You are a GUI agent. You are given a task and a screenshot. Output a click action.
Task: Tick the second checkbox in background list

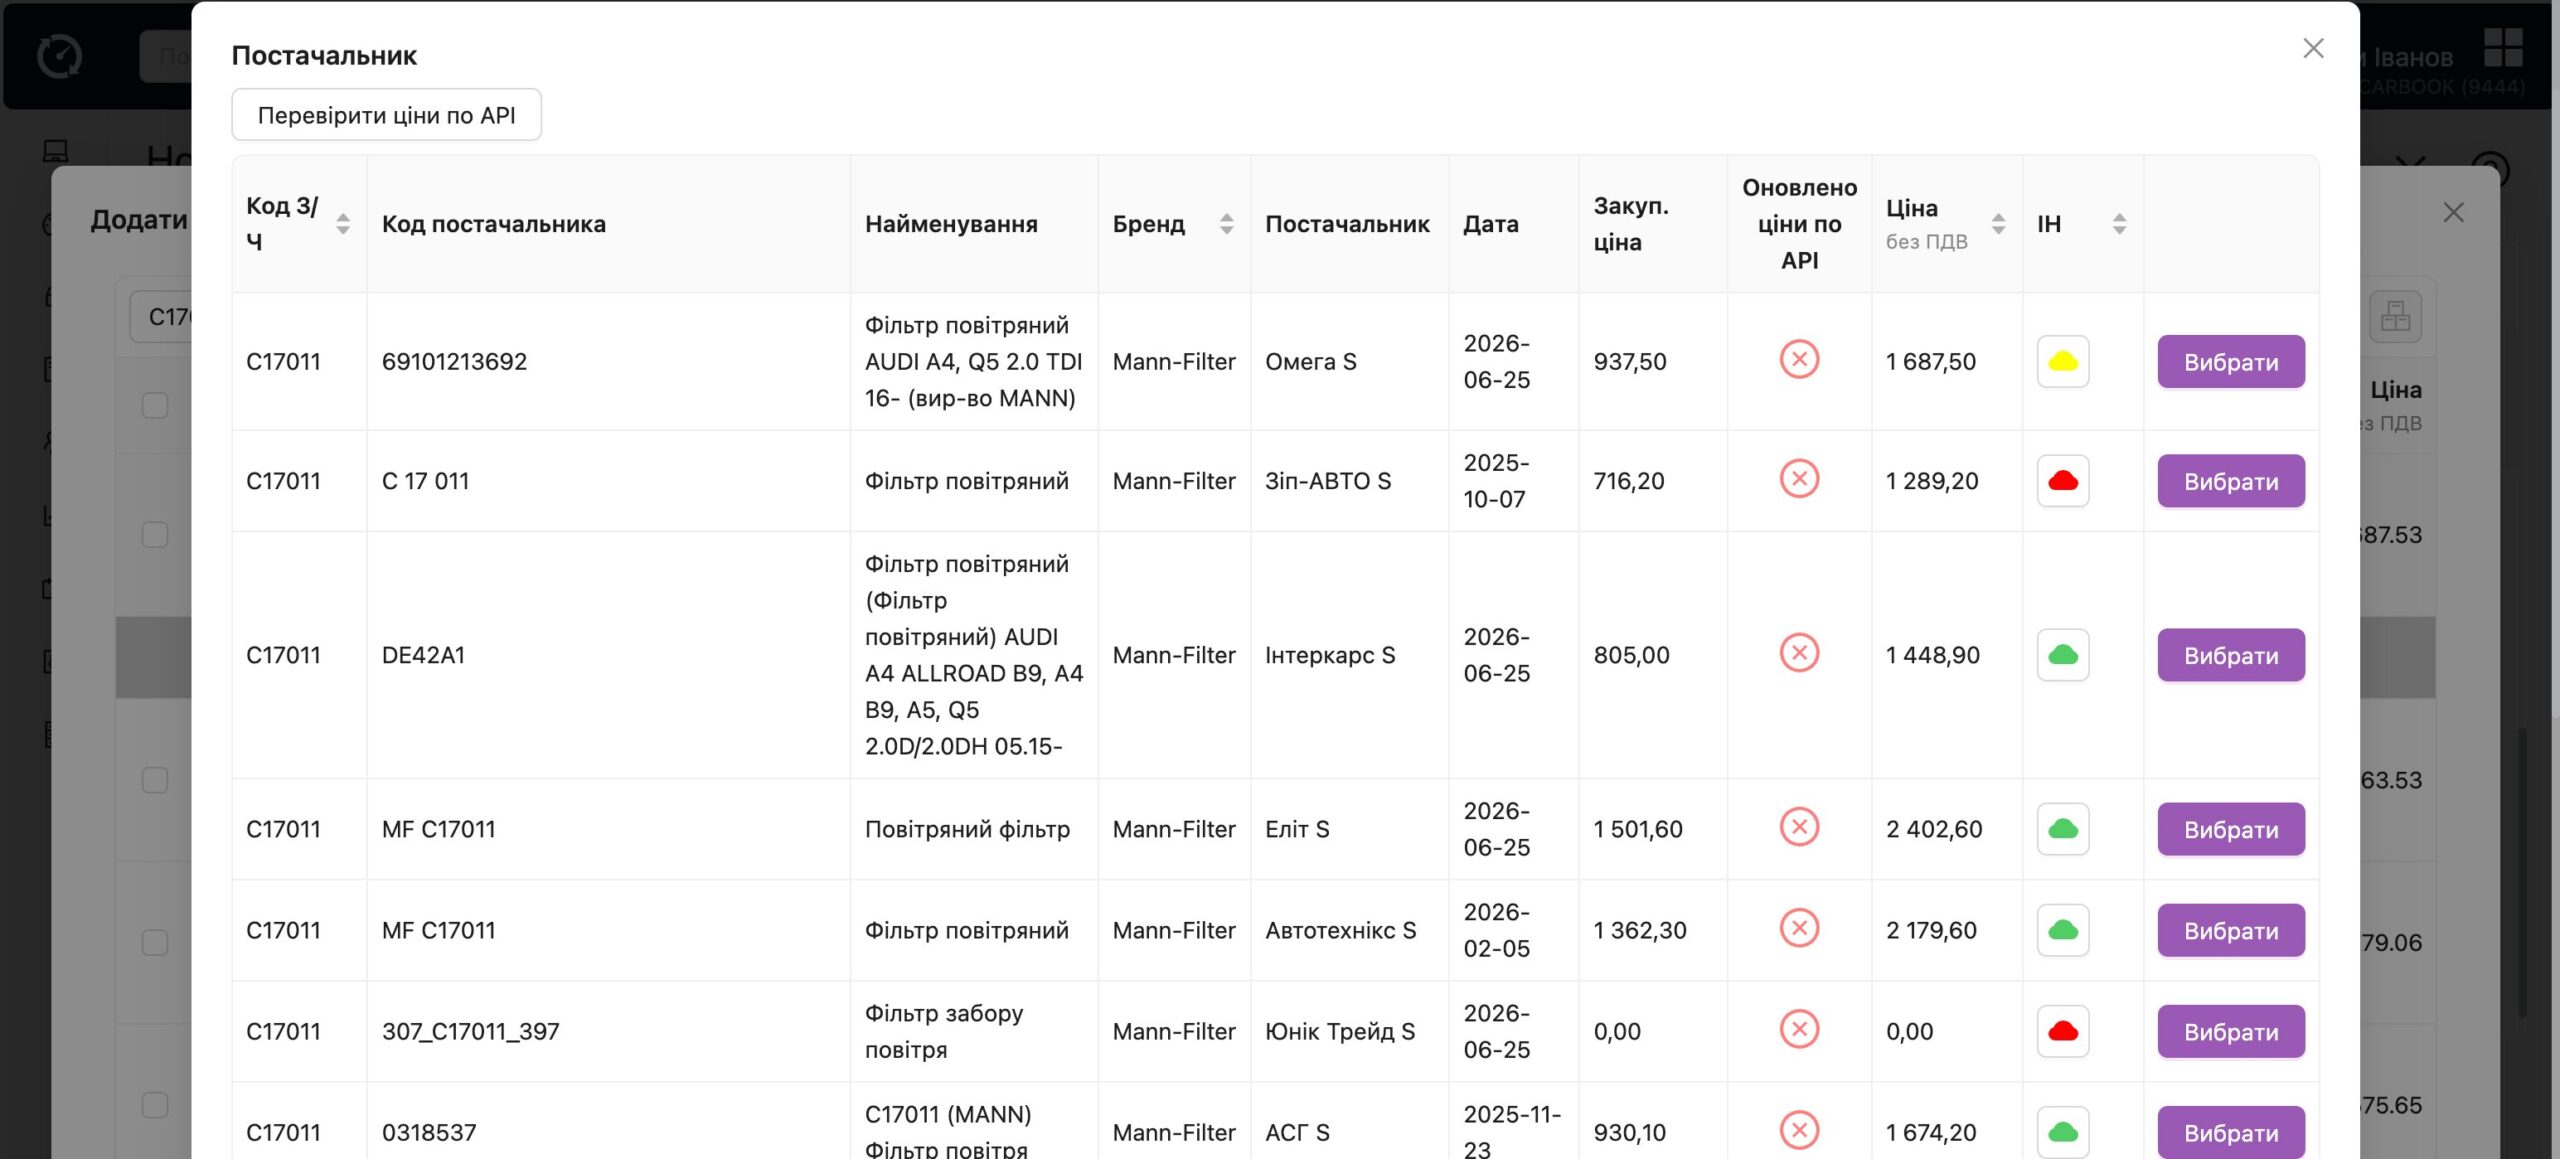155,534
